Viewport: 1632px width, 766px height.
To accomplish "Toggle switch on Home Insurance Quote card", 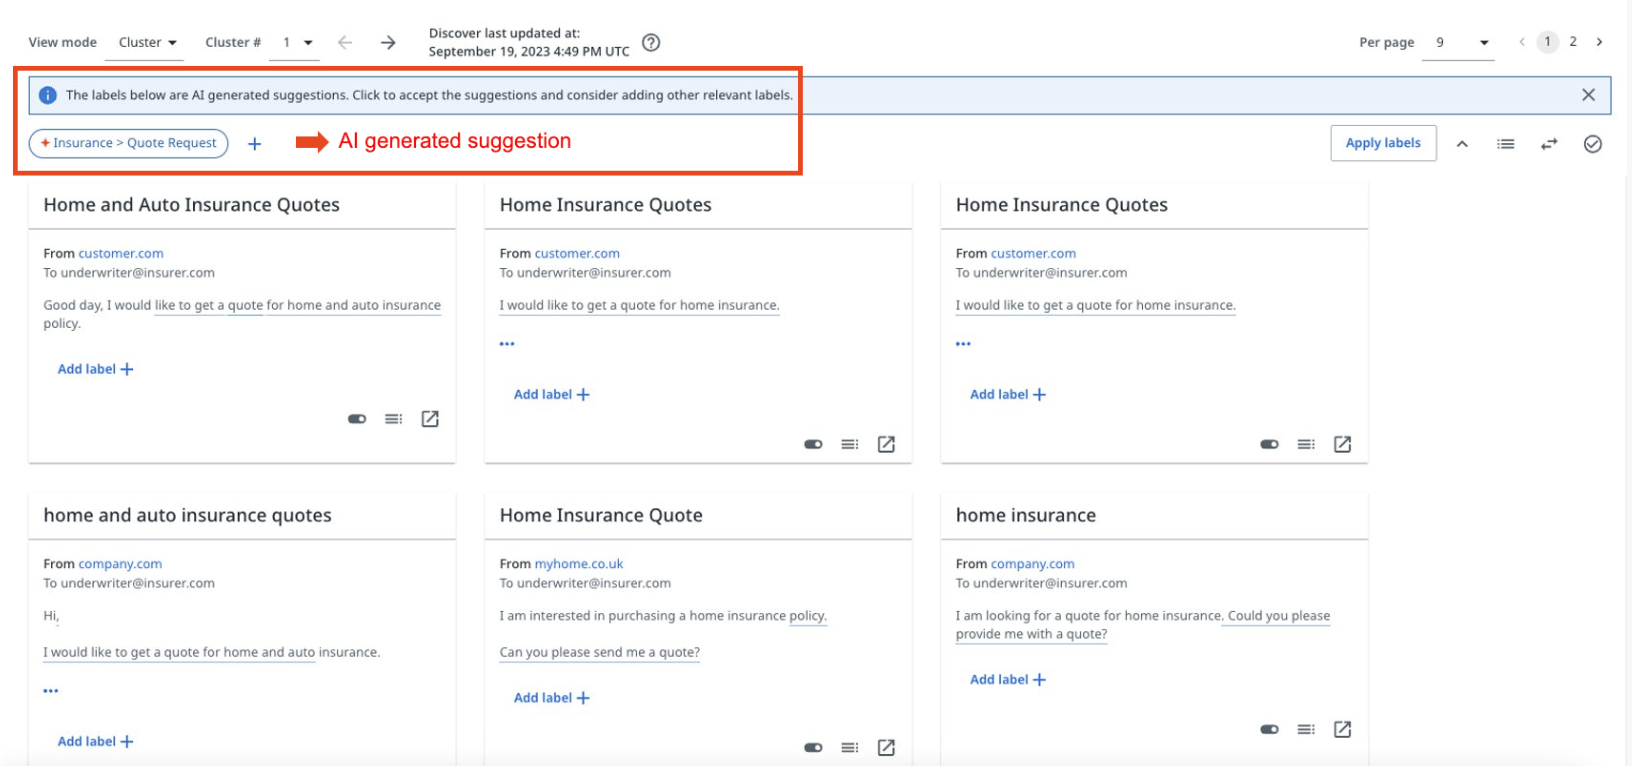I will point(813,747).
